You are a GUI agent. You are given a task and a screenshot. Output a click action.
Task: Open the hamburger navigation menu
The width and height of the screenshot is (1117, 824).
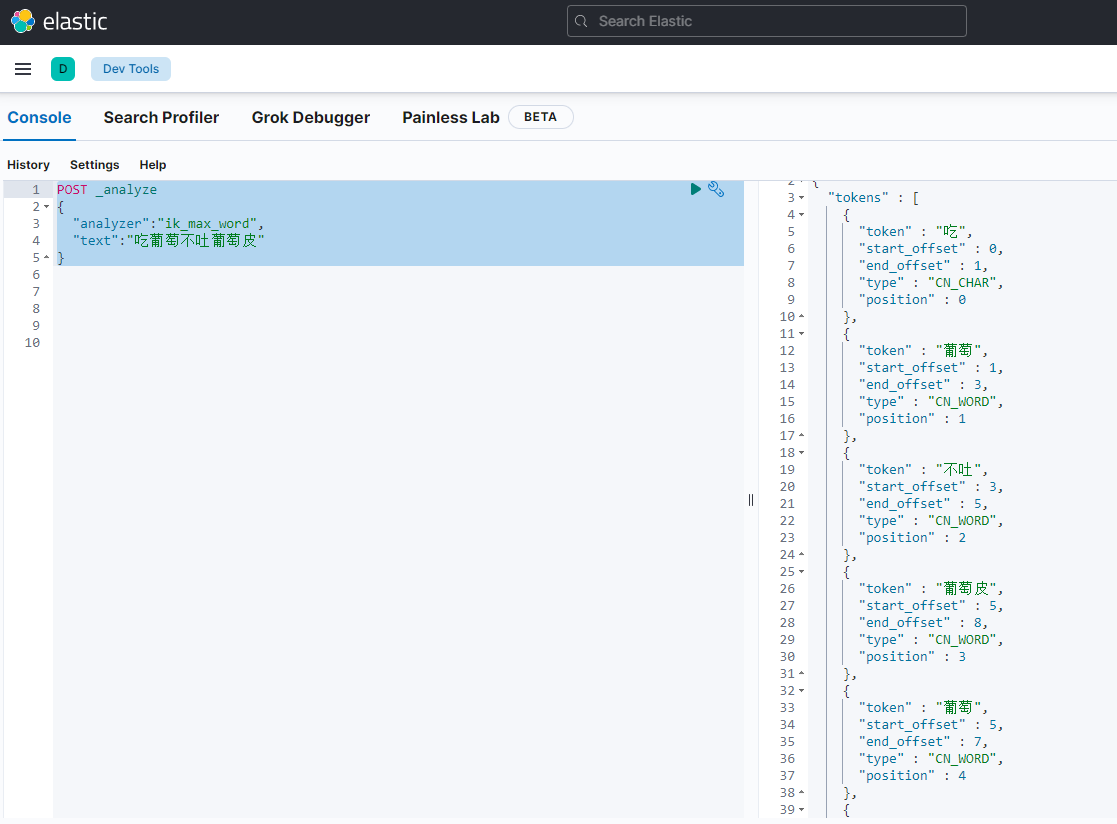point(23,69)
